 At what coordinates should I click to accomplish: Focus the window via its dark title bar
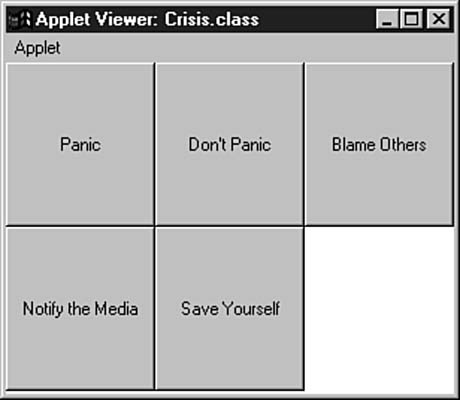pyautogui.click(x=317, y=19)
